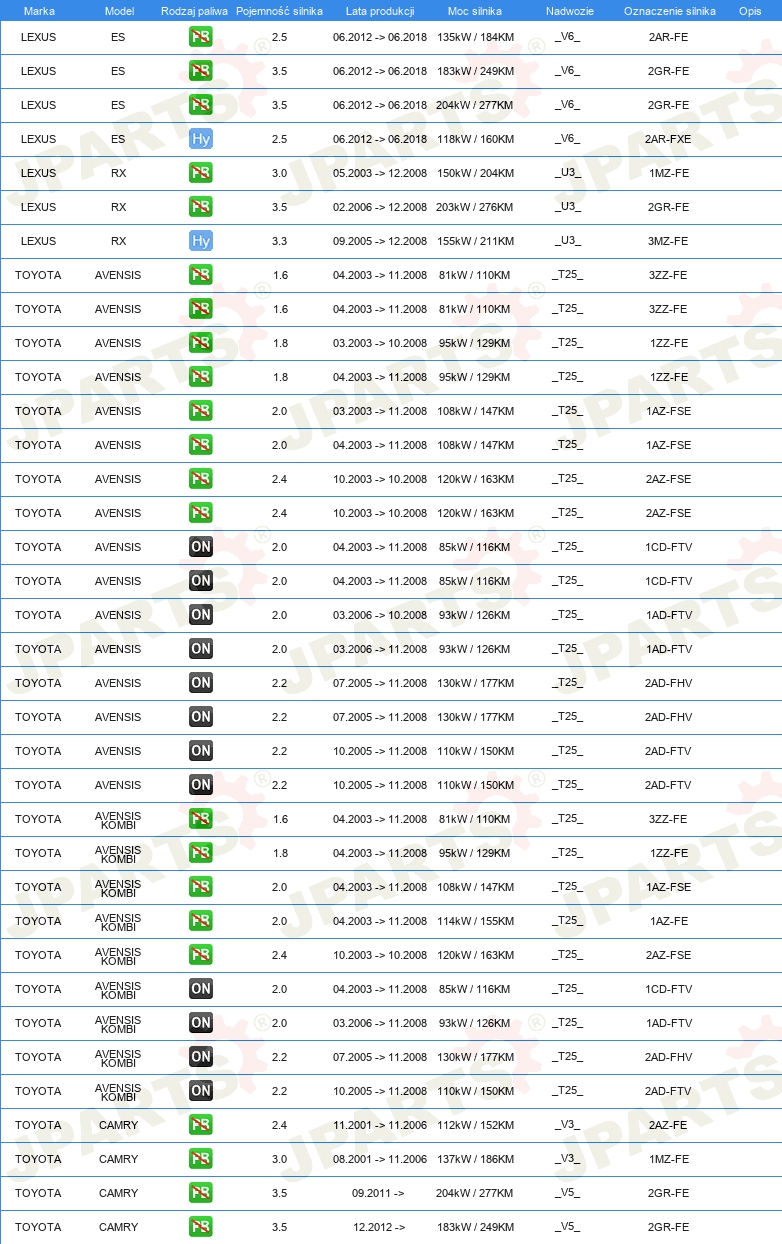Click petrol icon in Avensis Kombi 2AZ-FSE row
The height and width of the screenshot is (1244, 782).
(201, 955)
